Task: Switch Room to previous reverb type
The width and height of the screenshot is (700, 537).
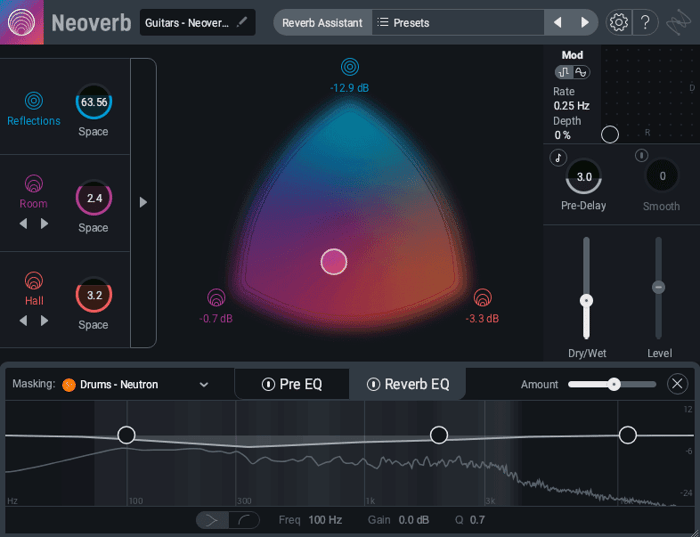Action: pos(23,223)
